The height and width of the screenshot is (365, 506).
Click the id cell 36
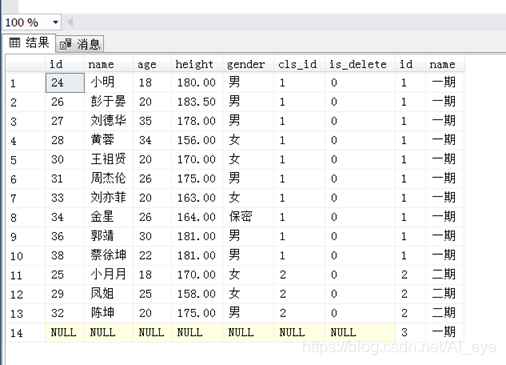pos(65,236)
